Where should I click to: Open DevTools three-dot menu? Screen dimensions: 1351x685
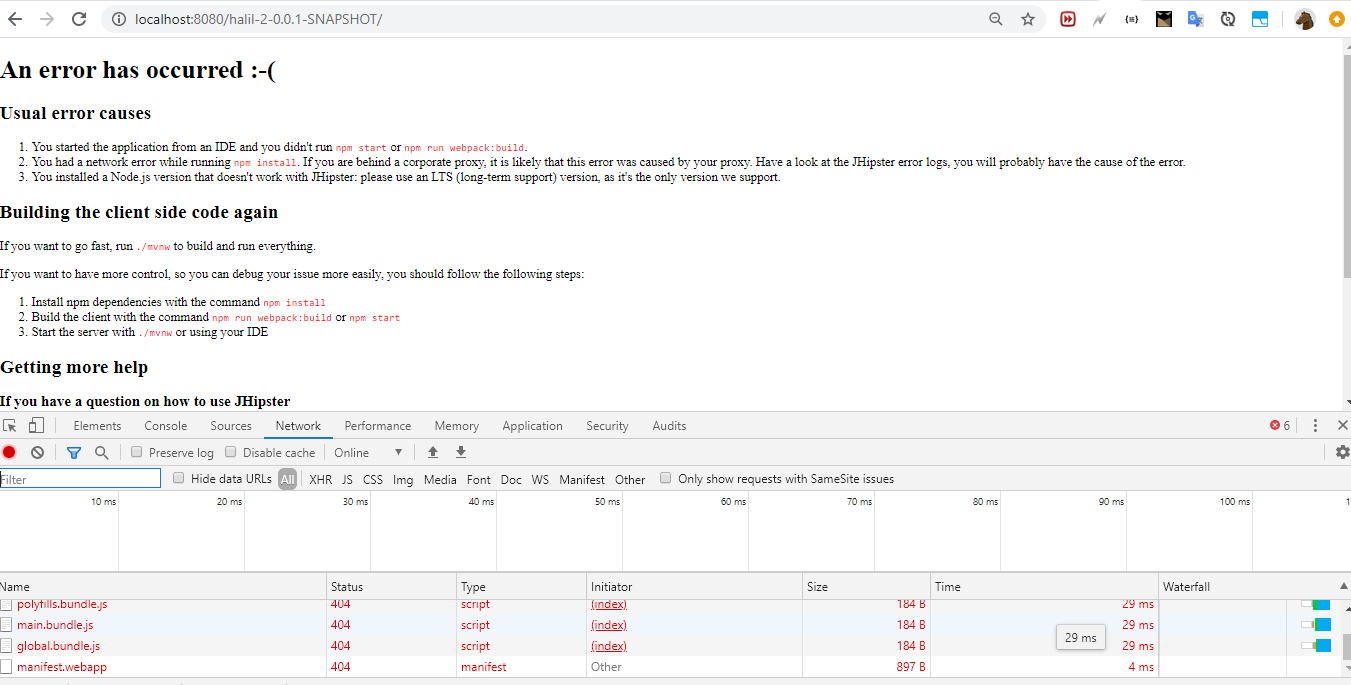coord(1315,425)
